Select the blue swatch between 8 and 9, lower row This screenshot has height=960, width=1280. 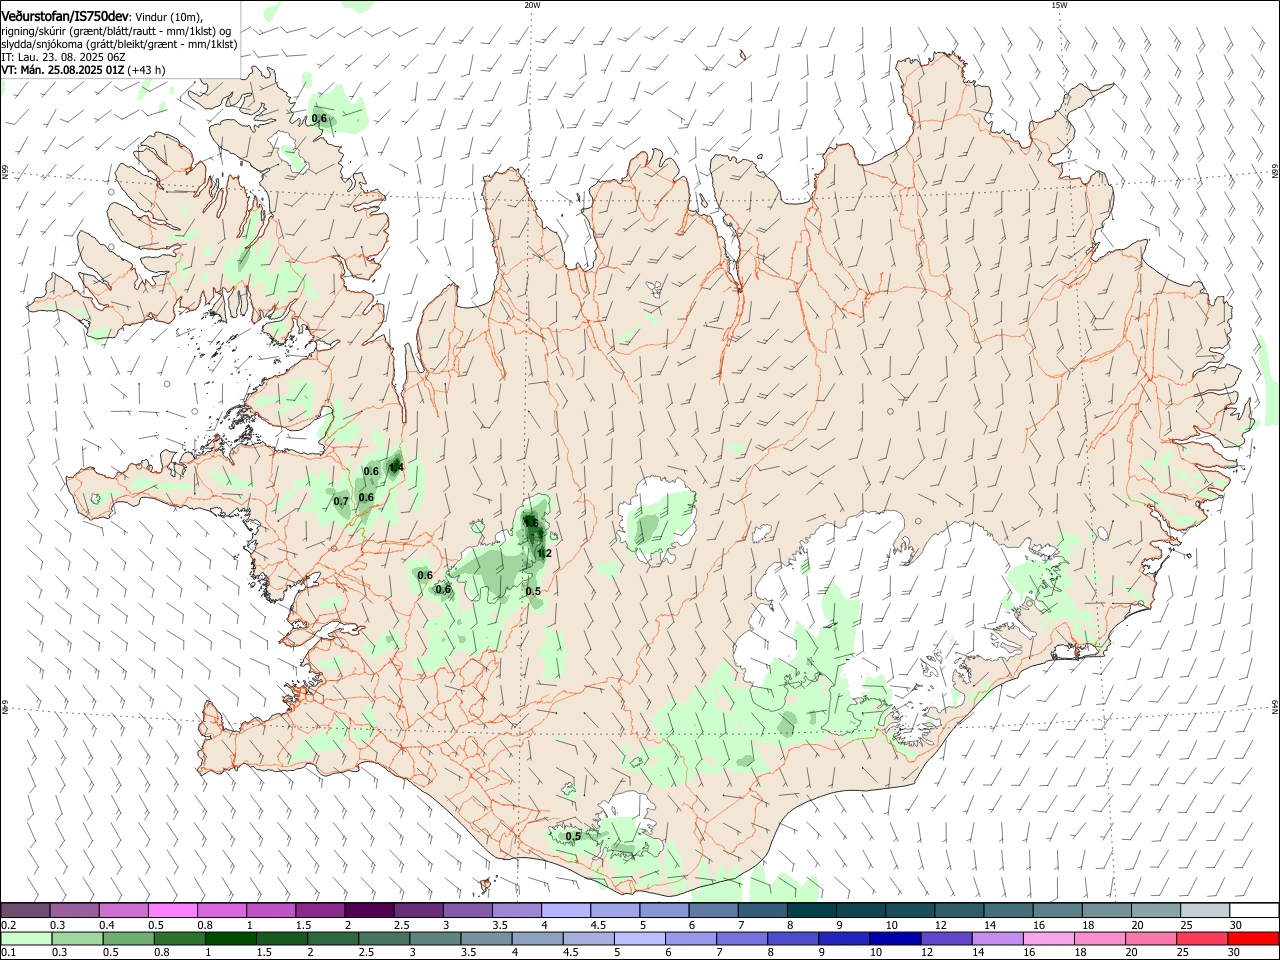tap(793, 938)
